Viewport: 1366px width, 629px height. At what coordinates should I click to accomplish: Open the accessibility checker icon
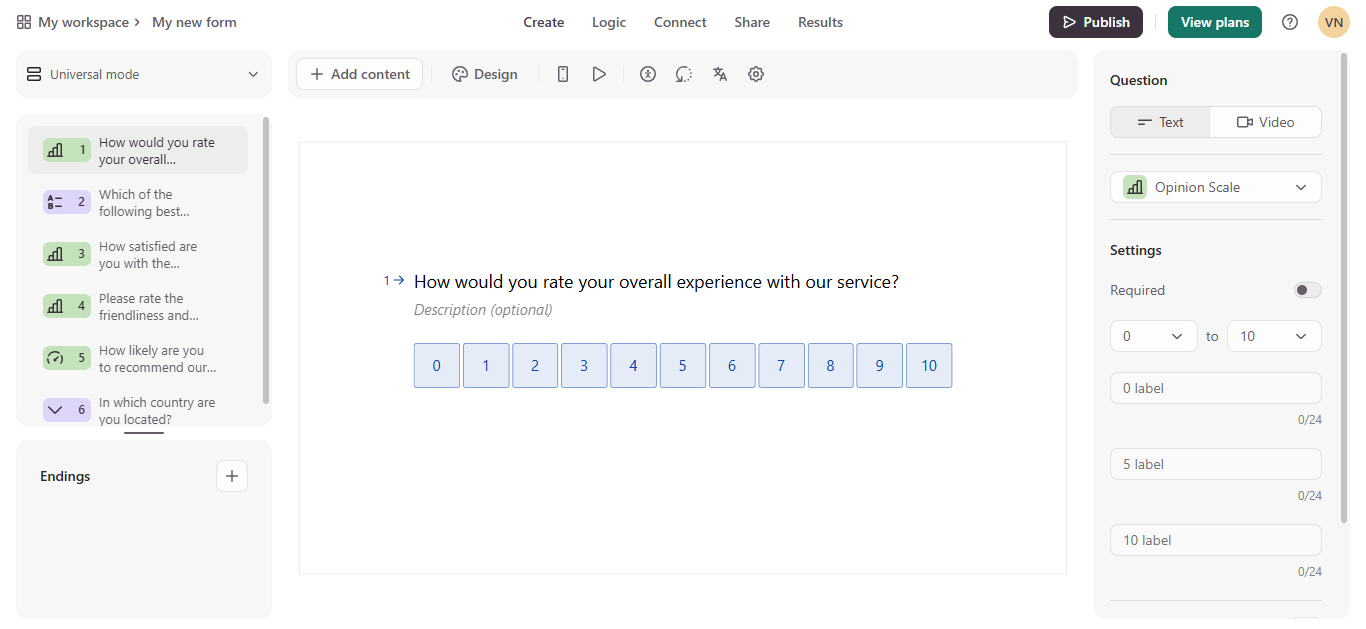[x=647, y=73]
